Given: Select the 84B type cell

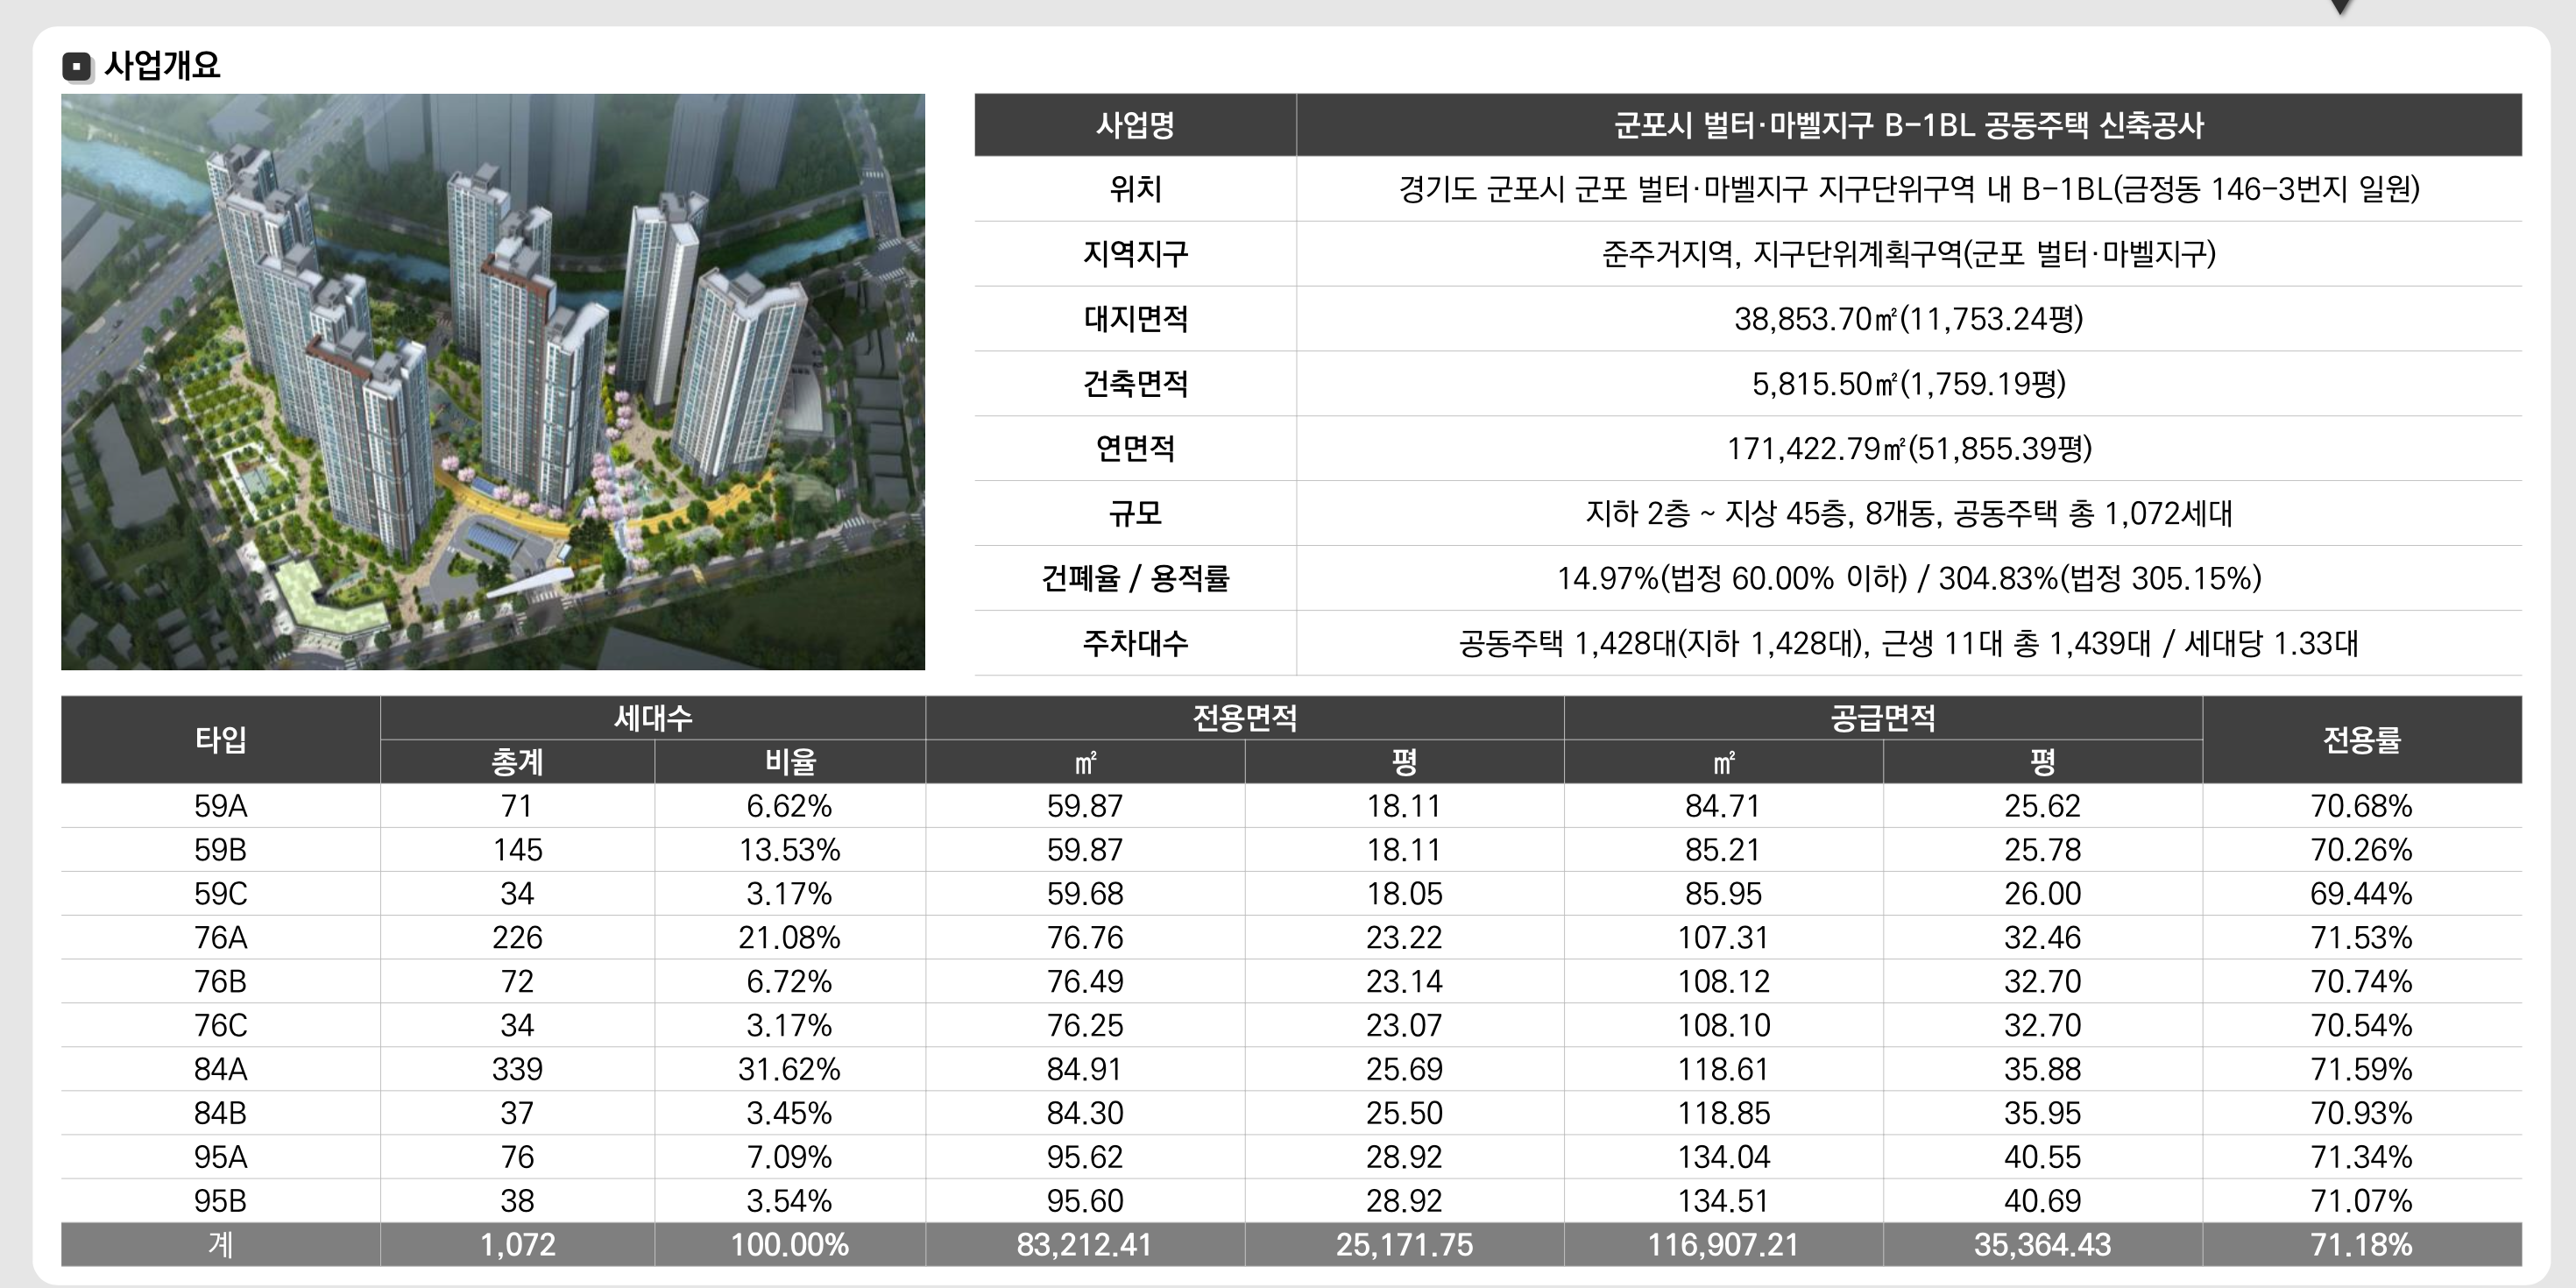Looking at the screenshot, I should pos(220,1113).
